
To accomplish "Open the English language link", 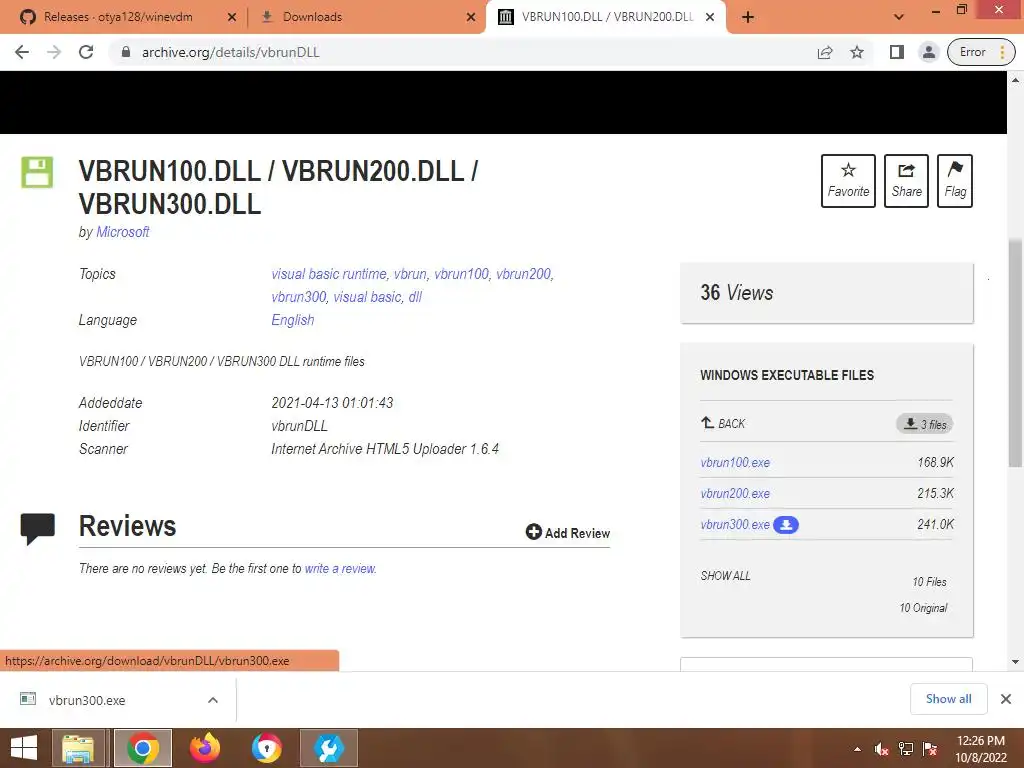I will [293, 320].
